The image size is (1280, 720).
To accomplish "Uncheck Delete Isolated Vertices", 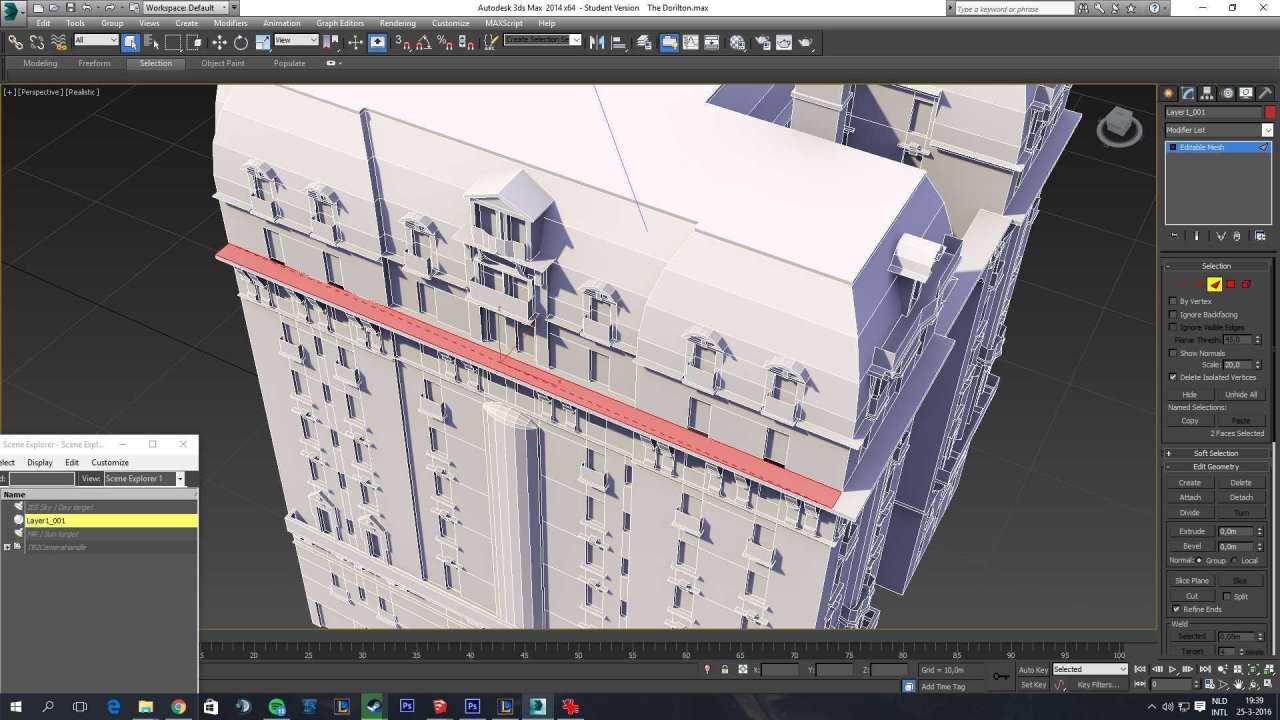I will tap(1173, 377).
